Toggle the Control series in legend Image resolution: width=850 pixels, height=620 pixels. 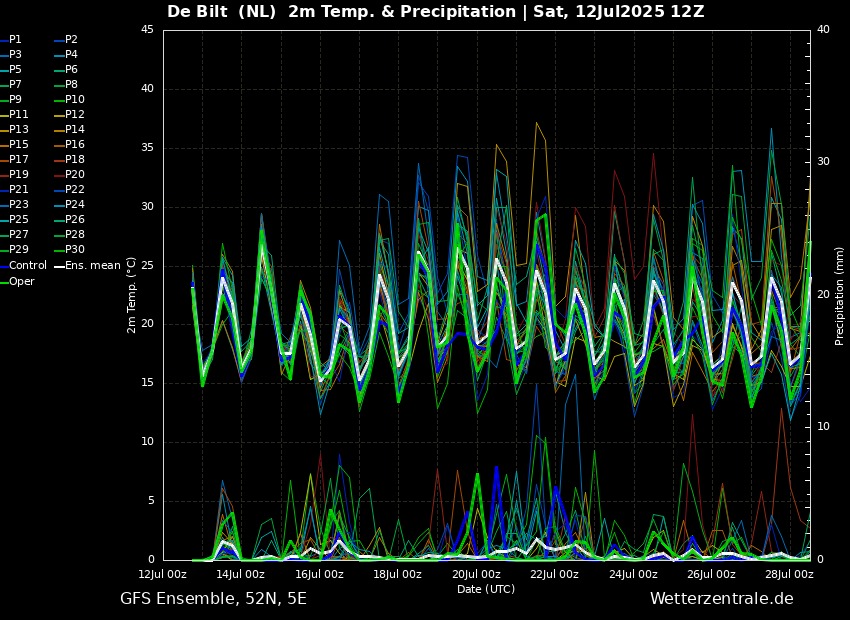click(27, 266)
